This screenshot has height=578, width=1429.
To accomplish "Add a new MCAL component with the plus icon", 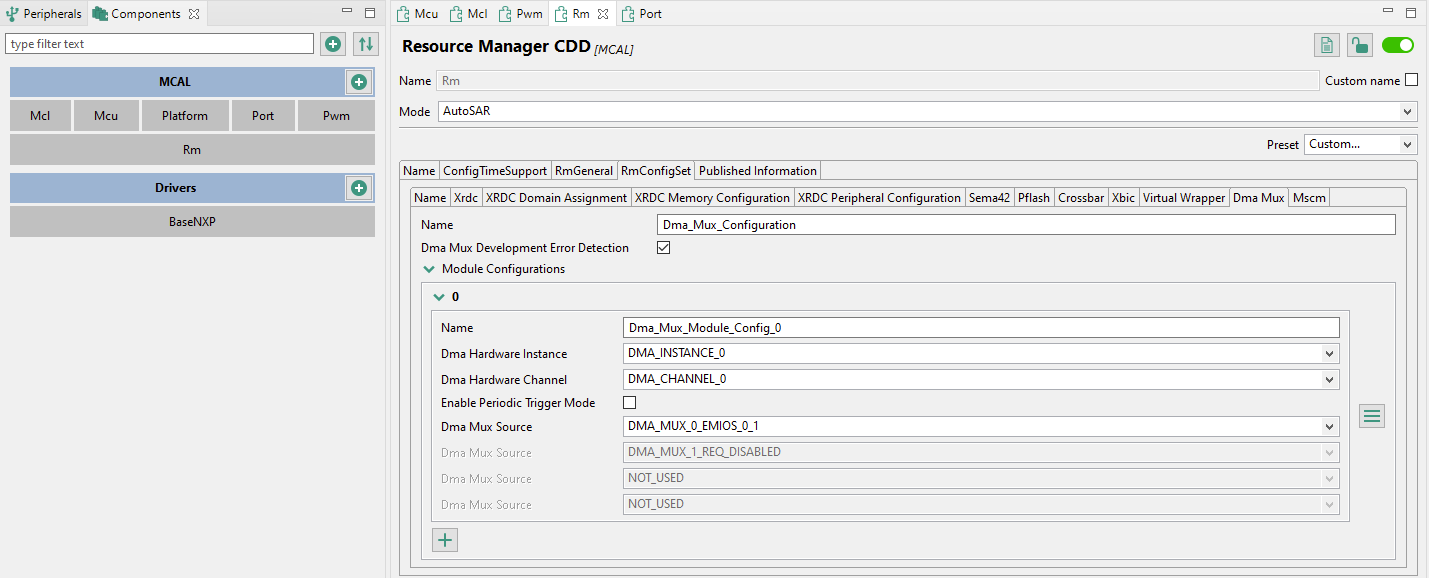I will [358, 82].
